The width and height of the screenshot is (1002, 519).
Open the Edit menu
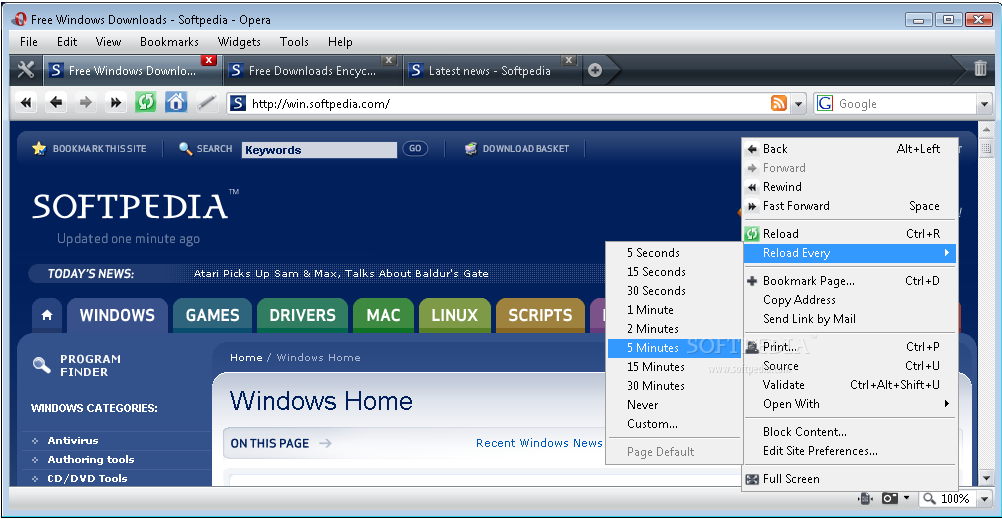coord(67,42)
